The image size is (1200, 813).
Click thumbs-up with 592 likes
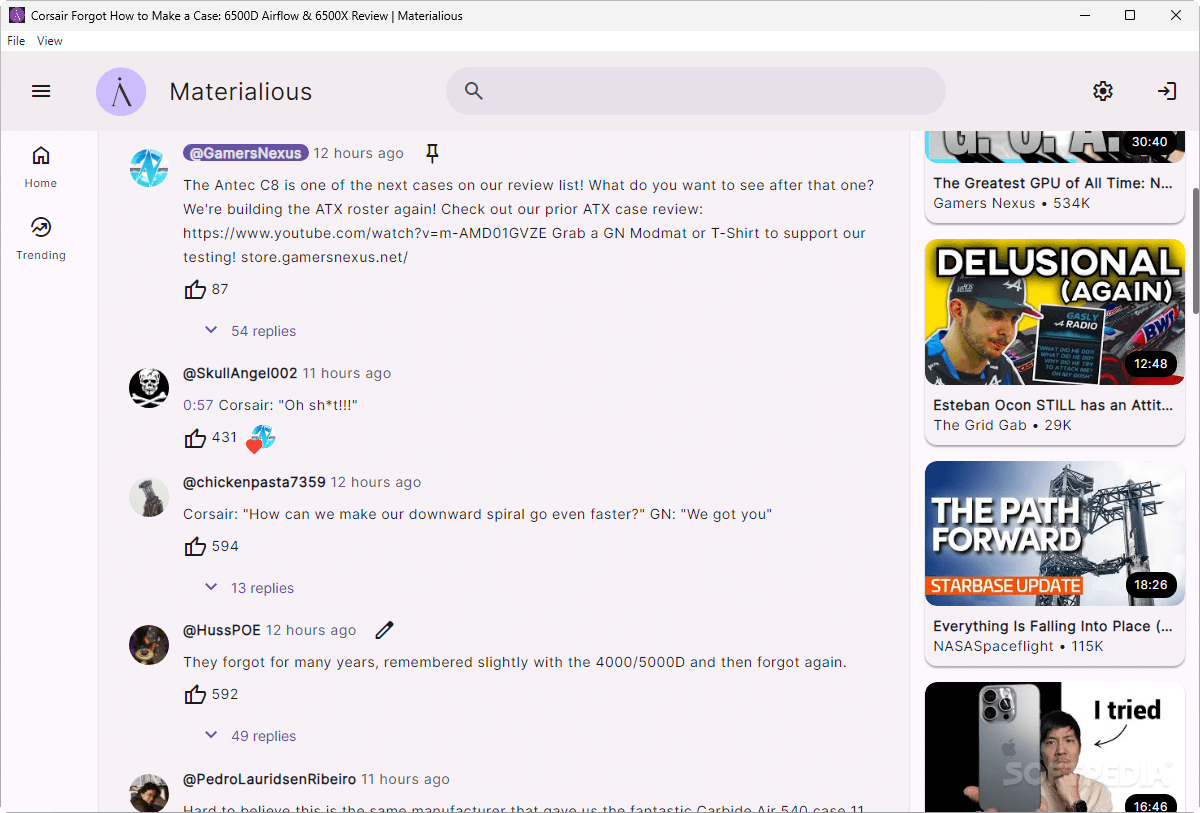click(x=195, y=694)
